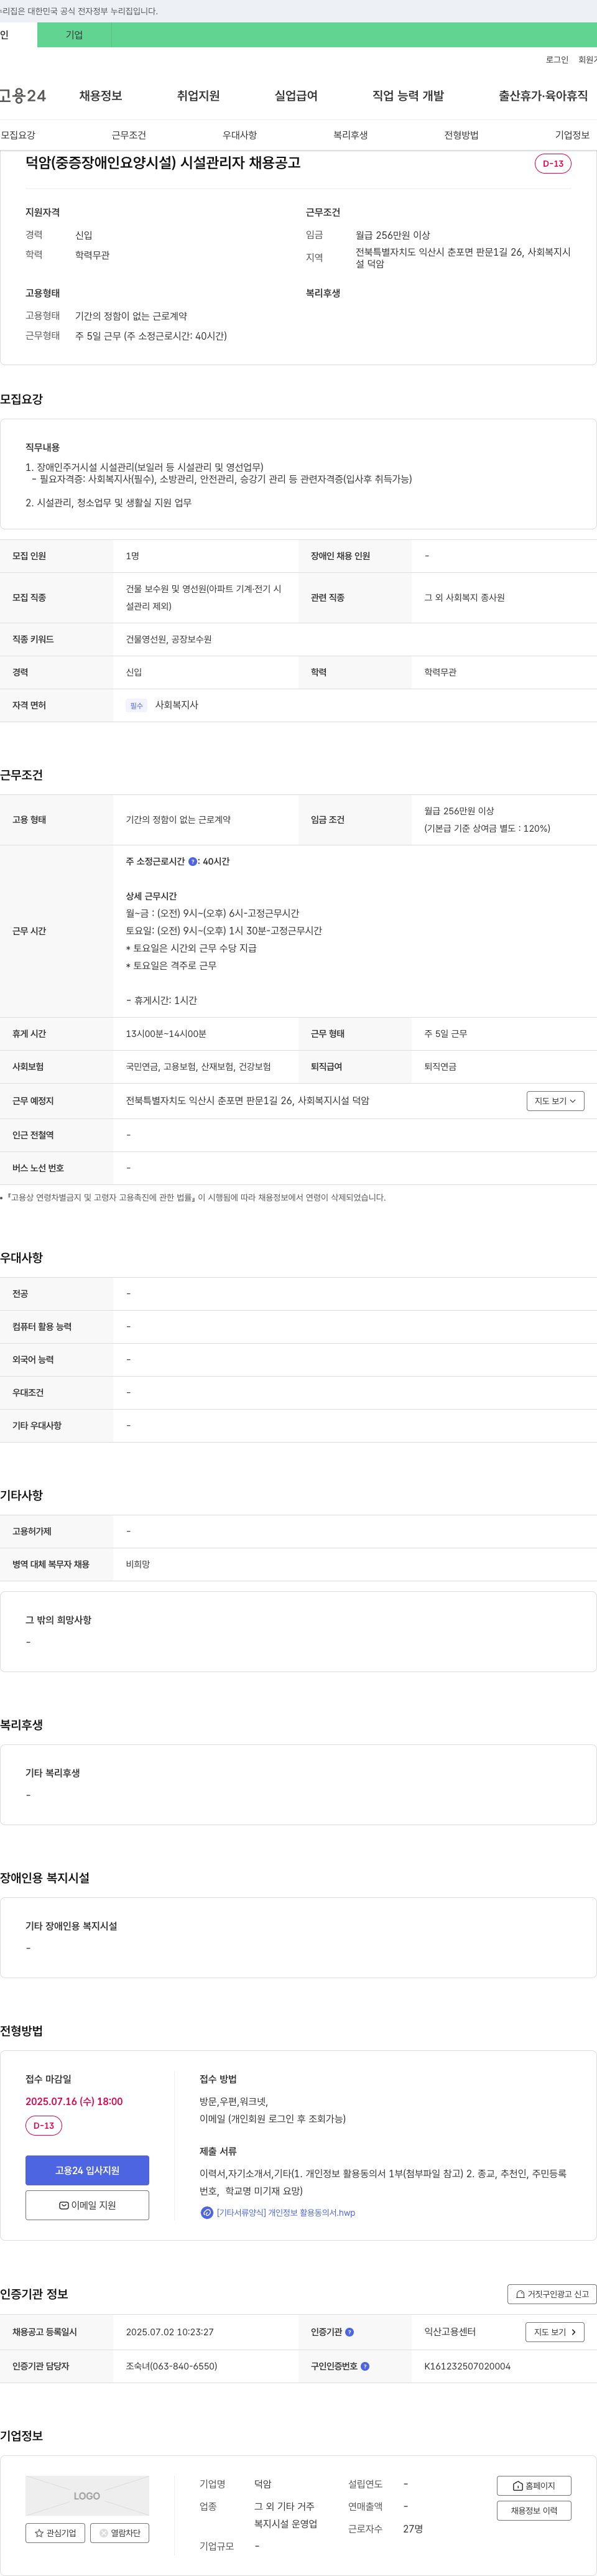Click the company LOGO placeholder image

[x=87, y=2496]
